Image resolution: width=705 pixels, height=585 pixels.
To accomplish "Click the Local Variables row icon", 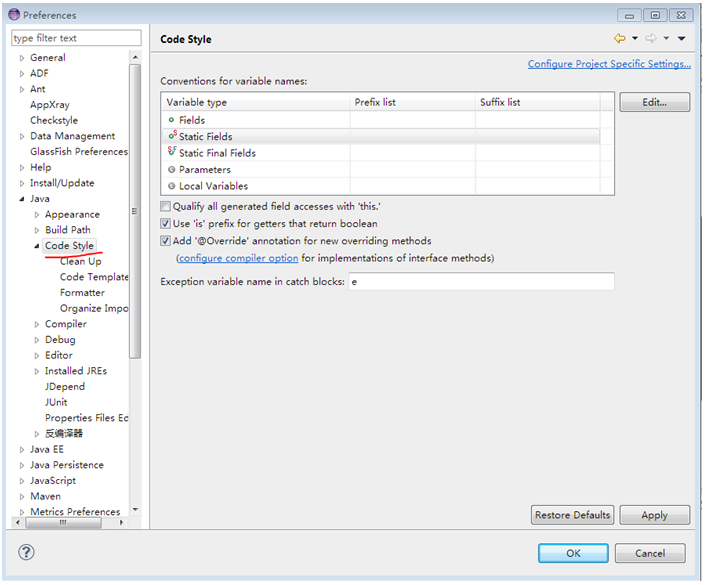I will tap(171, 186).
